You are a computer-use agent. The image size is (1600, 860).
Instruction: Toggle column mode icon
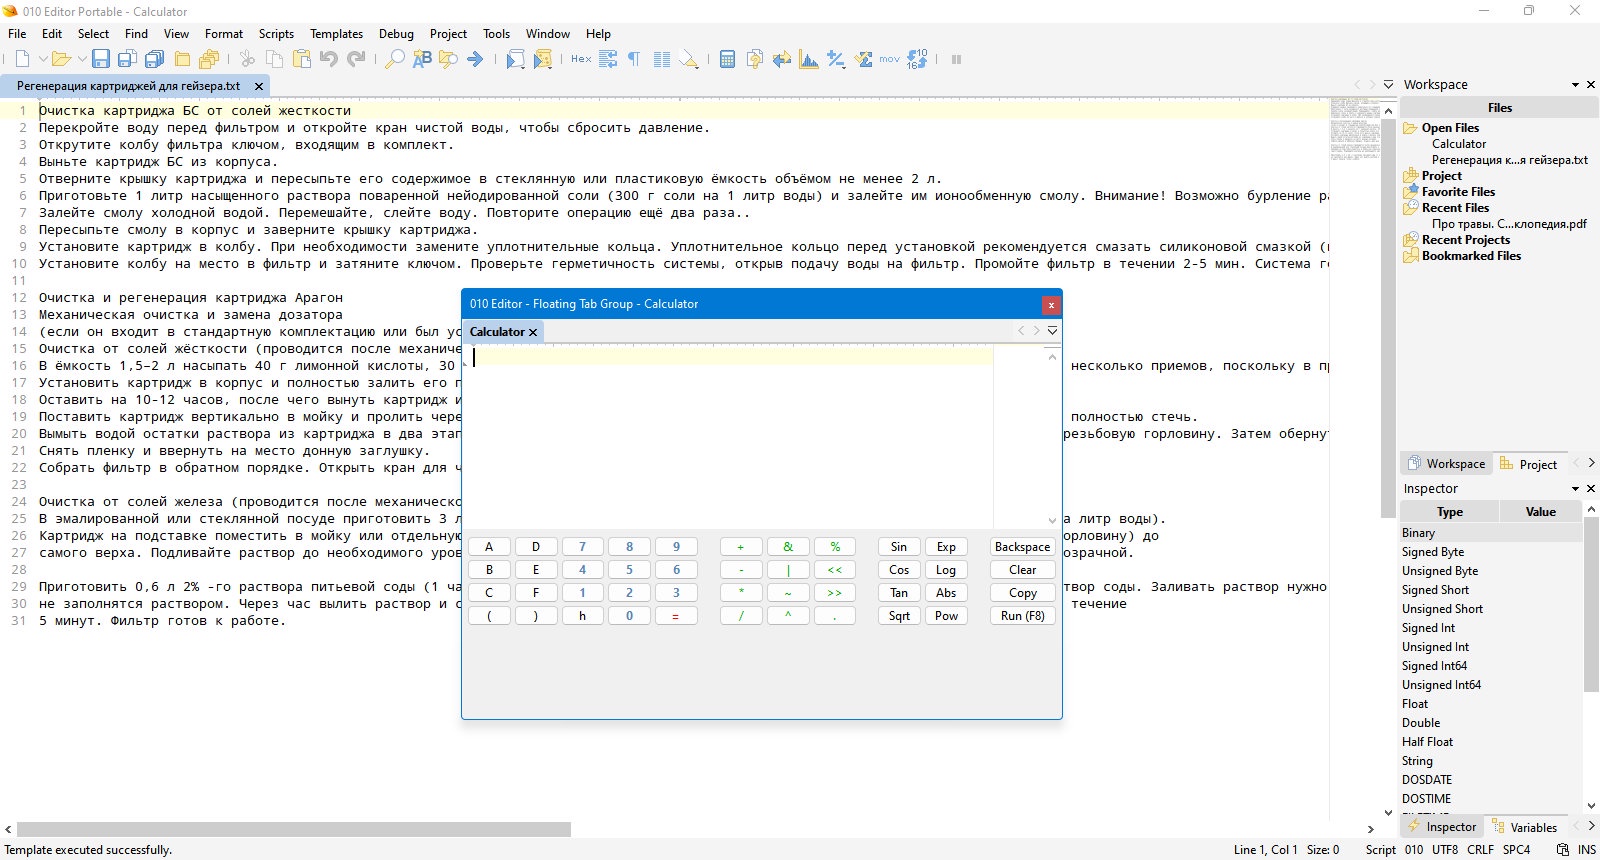pyautogui.click(x=661, y=59)
